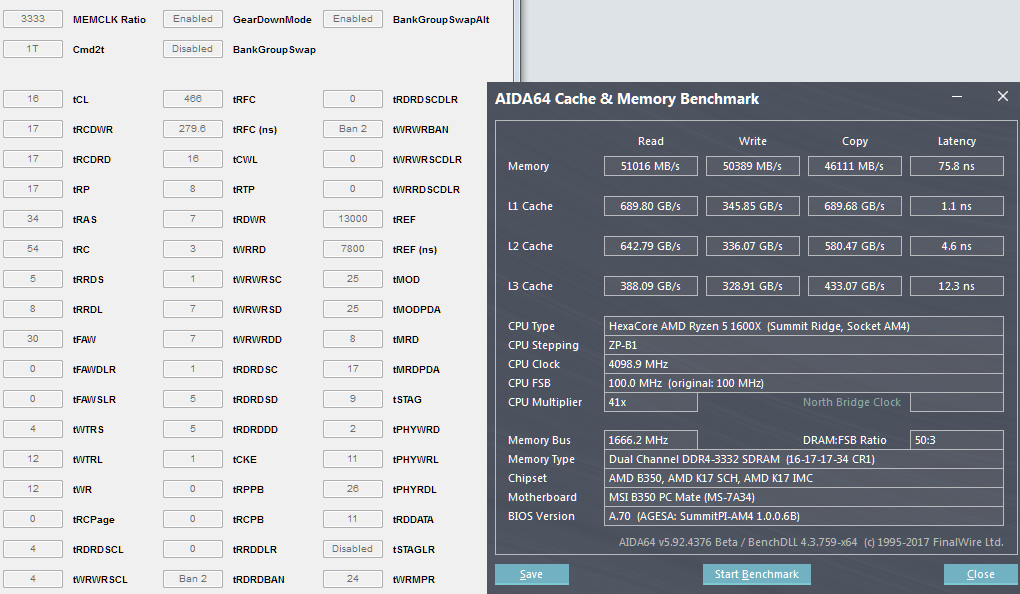Image resolution: width=1020 pixels, height=594 pixels.
Task: Select the tRFC (ns) 279.6 field
Action: click(193, 129)
